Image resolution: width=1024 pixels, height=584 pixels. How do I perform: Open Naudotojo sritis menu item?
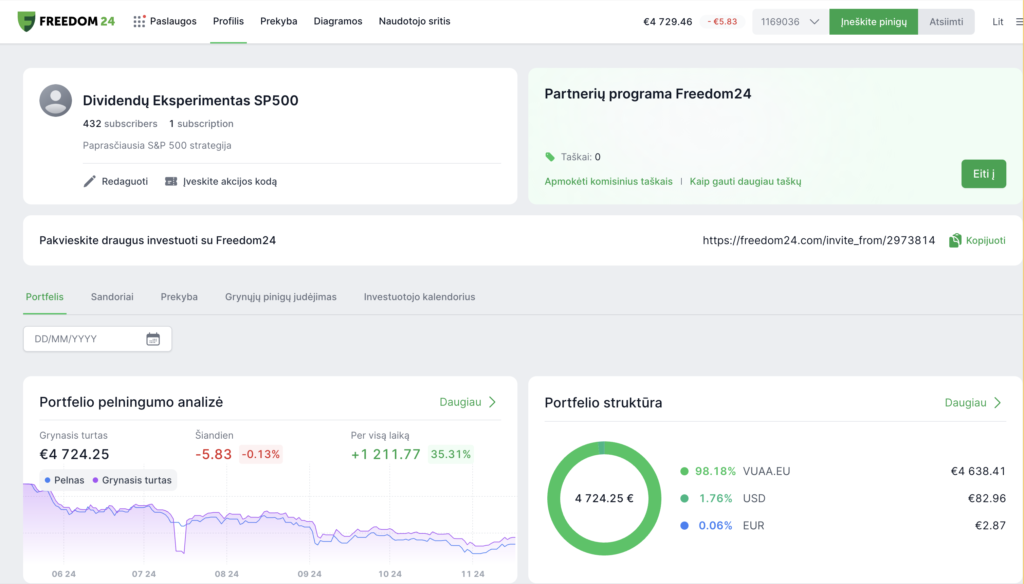click(x=414, y=21)
